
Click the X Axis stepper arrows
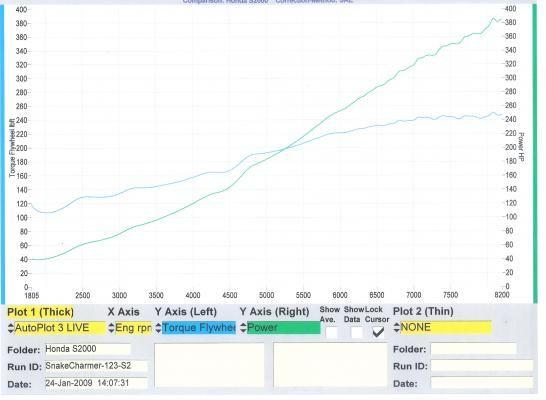pyautogui.click(x=111, y=328)
